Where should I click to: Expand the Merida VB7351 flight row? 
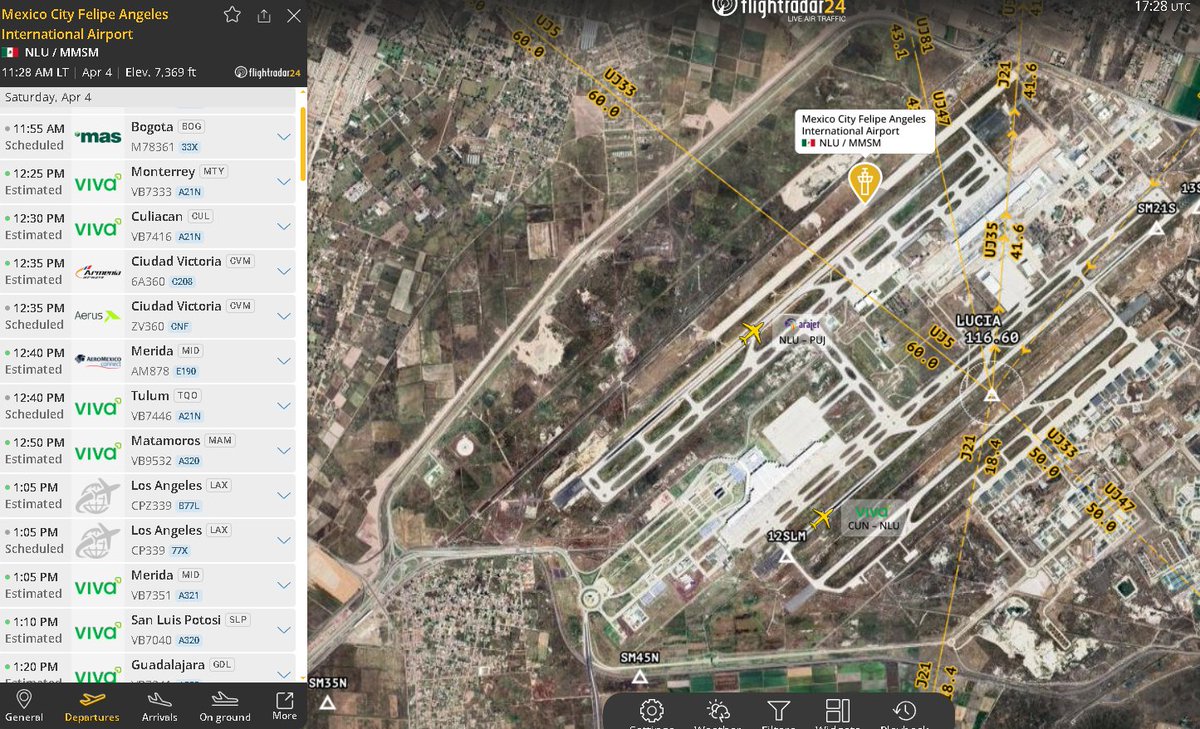283,586
